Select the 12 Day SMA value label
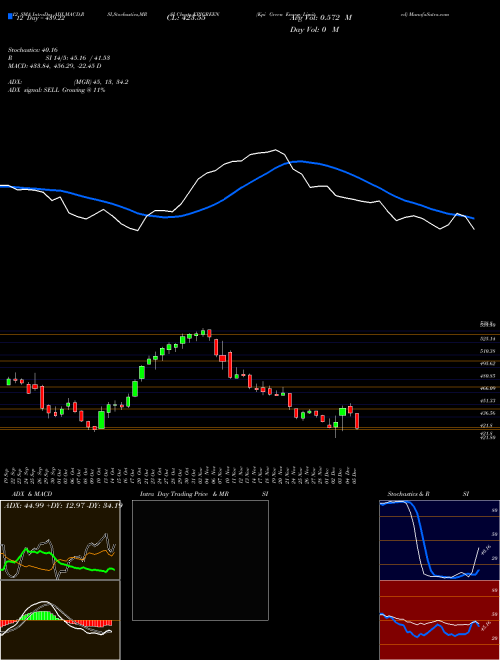Image resolution: width=500 pixels, height=660 pixels. 40,18
